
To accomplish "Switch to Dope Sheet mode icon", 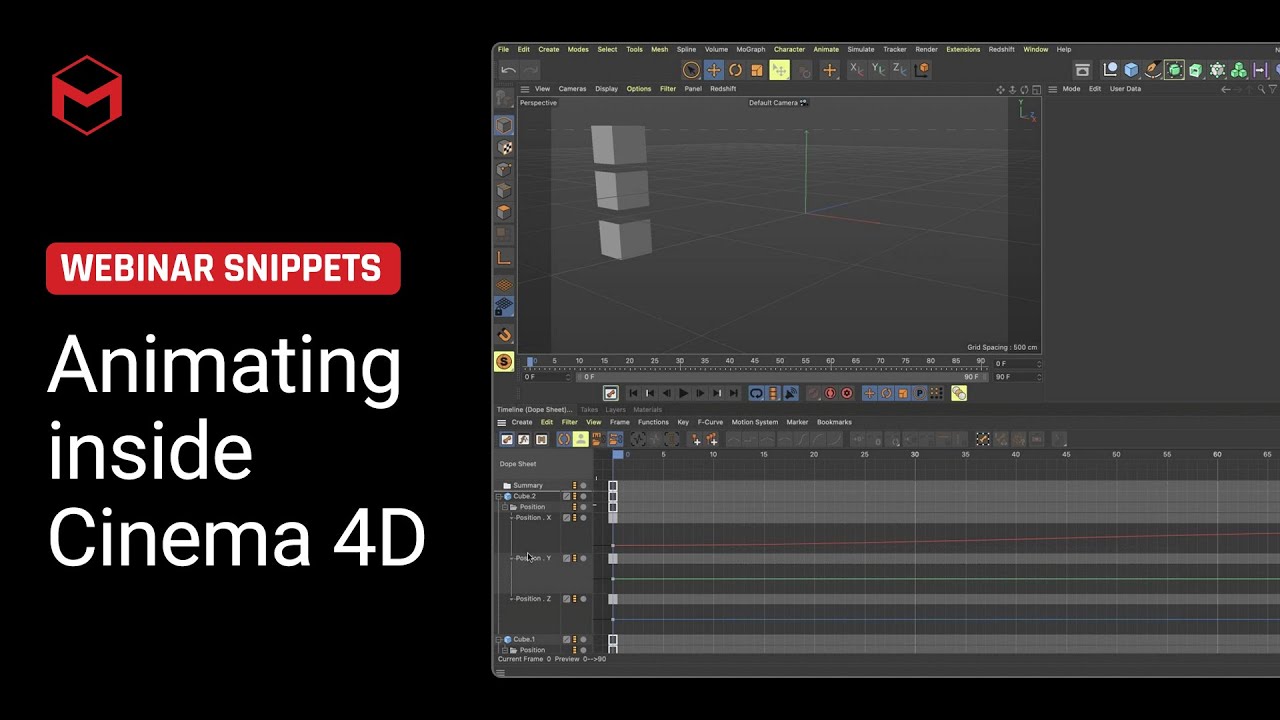I will click(507, 439).
